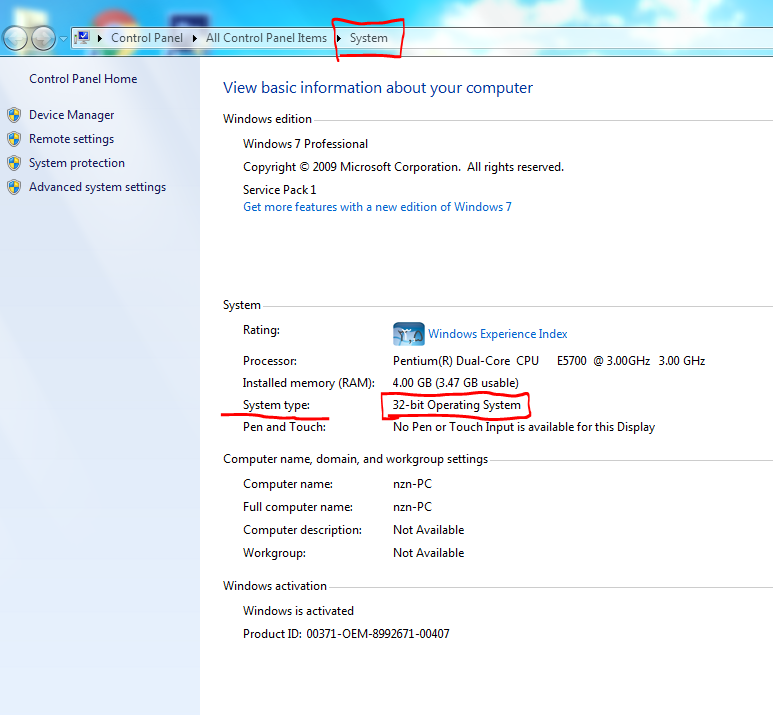Click Workgroup Not Available value
The width and height of the screenshot is (773, 715).
428,553
